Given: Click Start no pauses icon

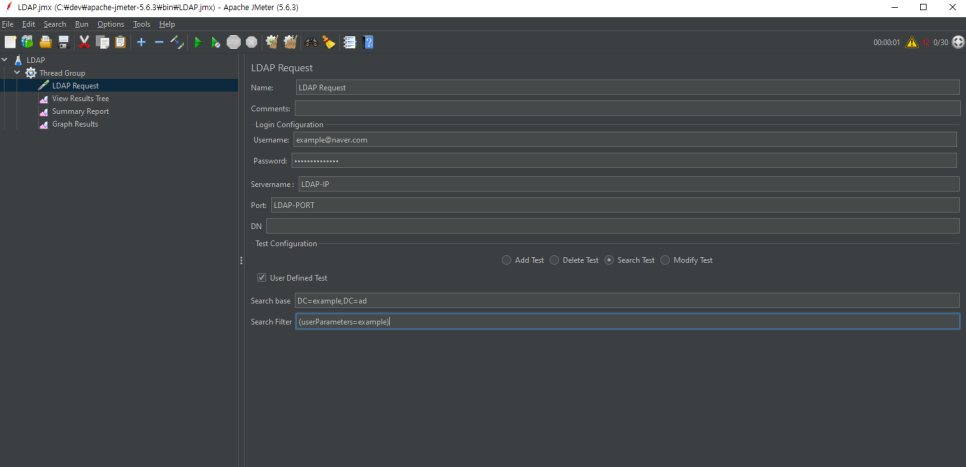Looking at the screenshot, I should tap(216, 42).
